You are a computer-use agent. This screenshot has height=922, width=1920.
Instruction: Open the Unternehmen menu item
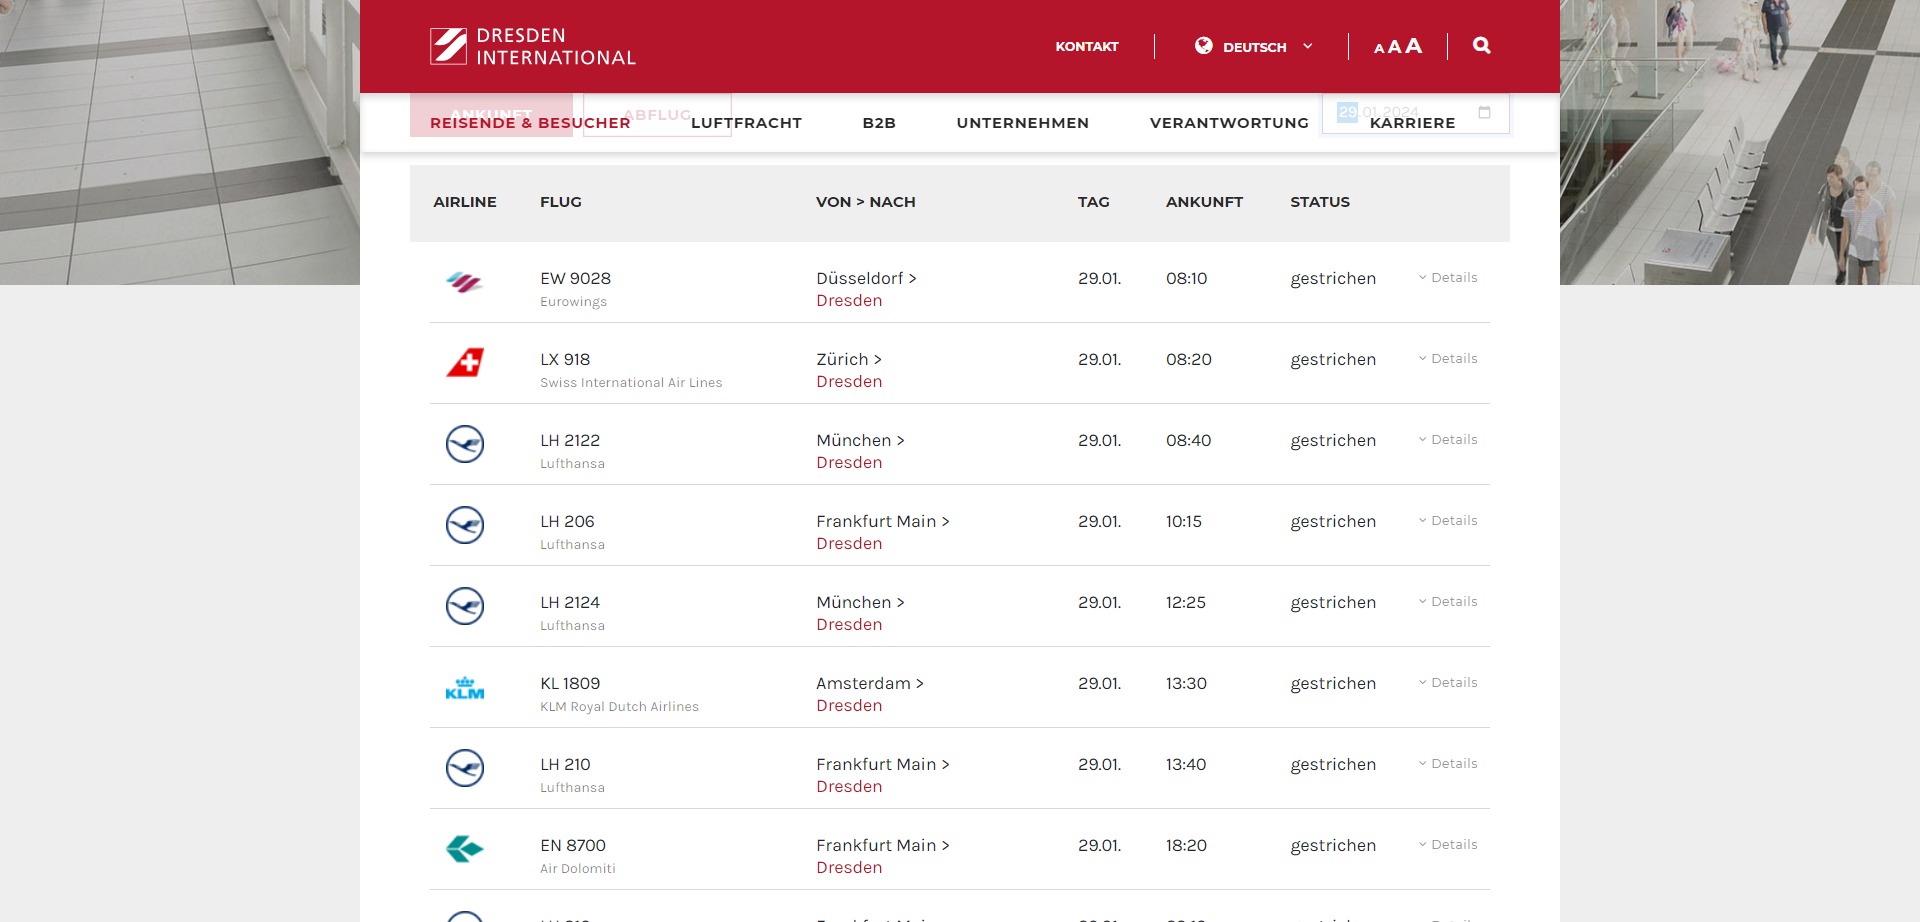1022,123
